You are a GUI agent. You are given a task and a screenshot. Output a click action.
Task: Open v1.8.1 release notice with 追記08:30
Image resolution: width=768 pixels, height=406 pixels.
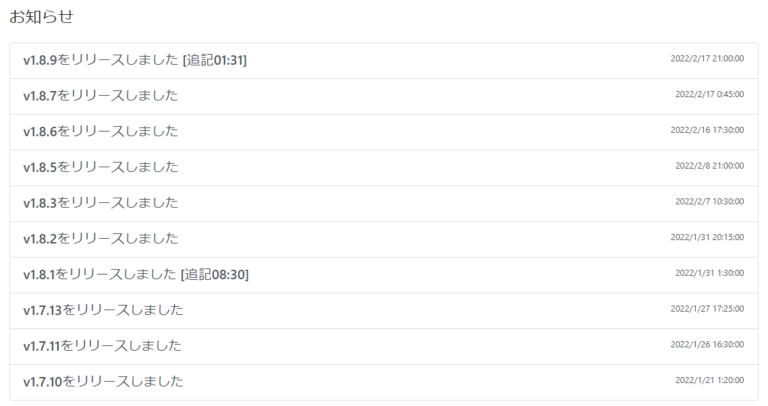tap(136, 274)
